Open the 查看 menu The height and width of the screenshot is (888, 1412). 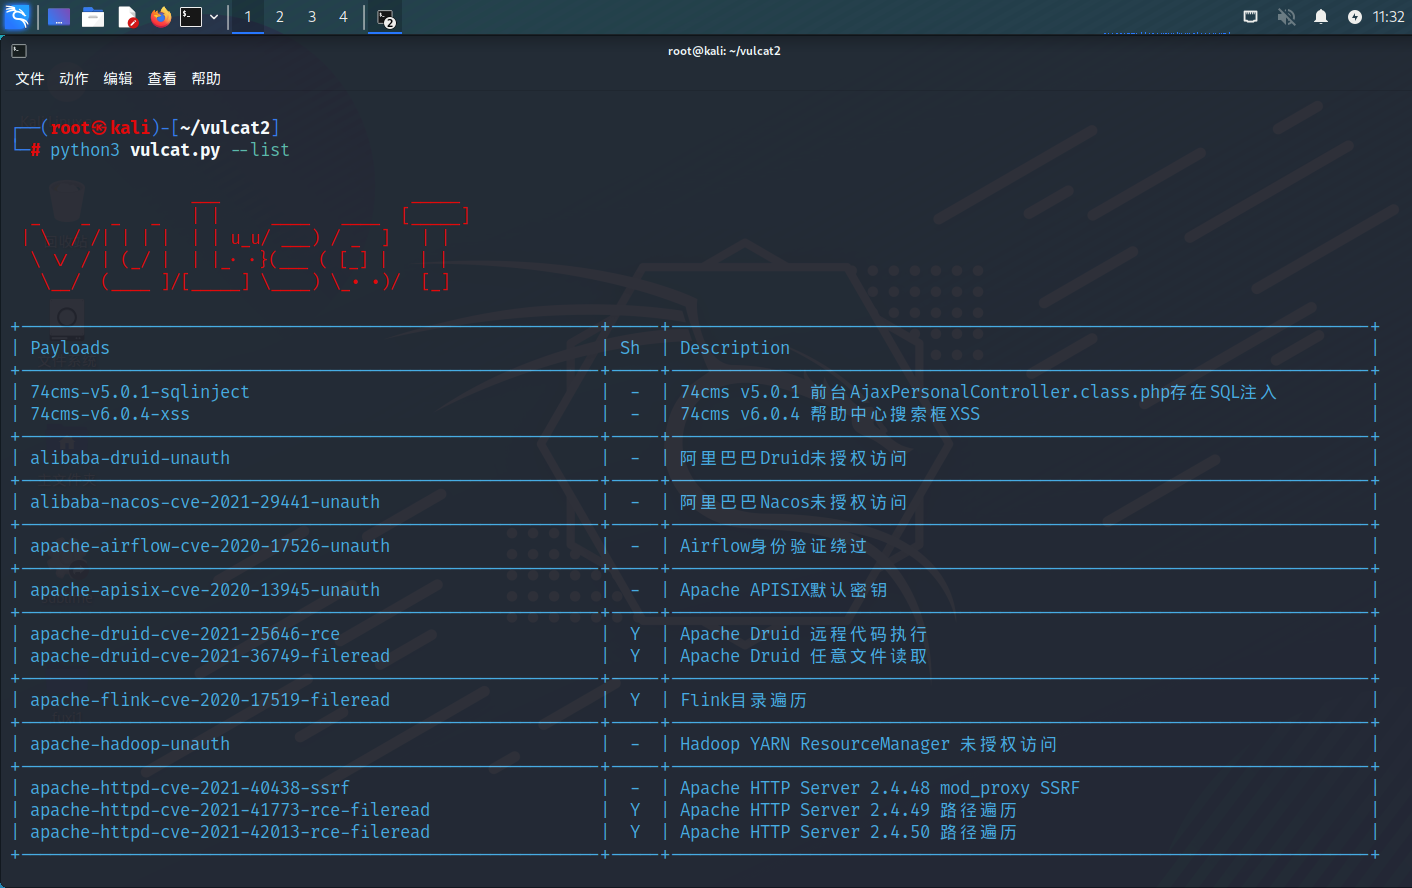[x=162, y=79]
